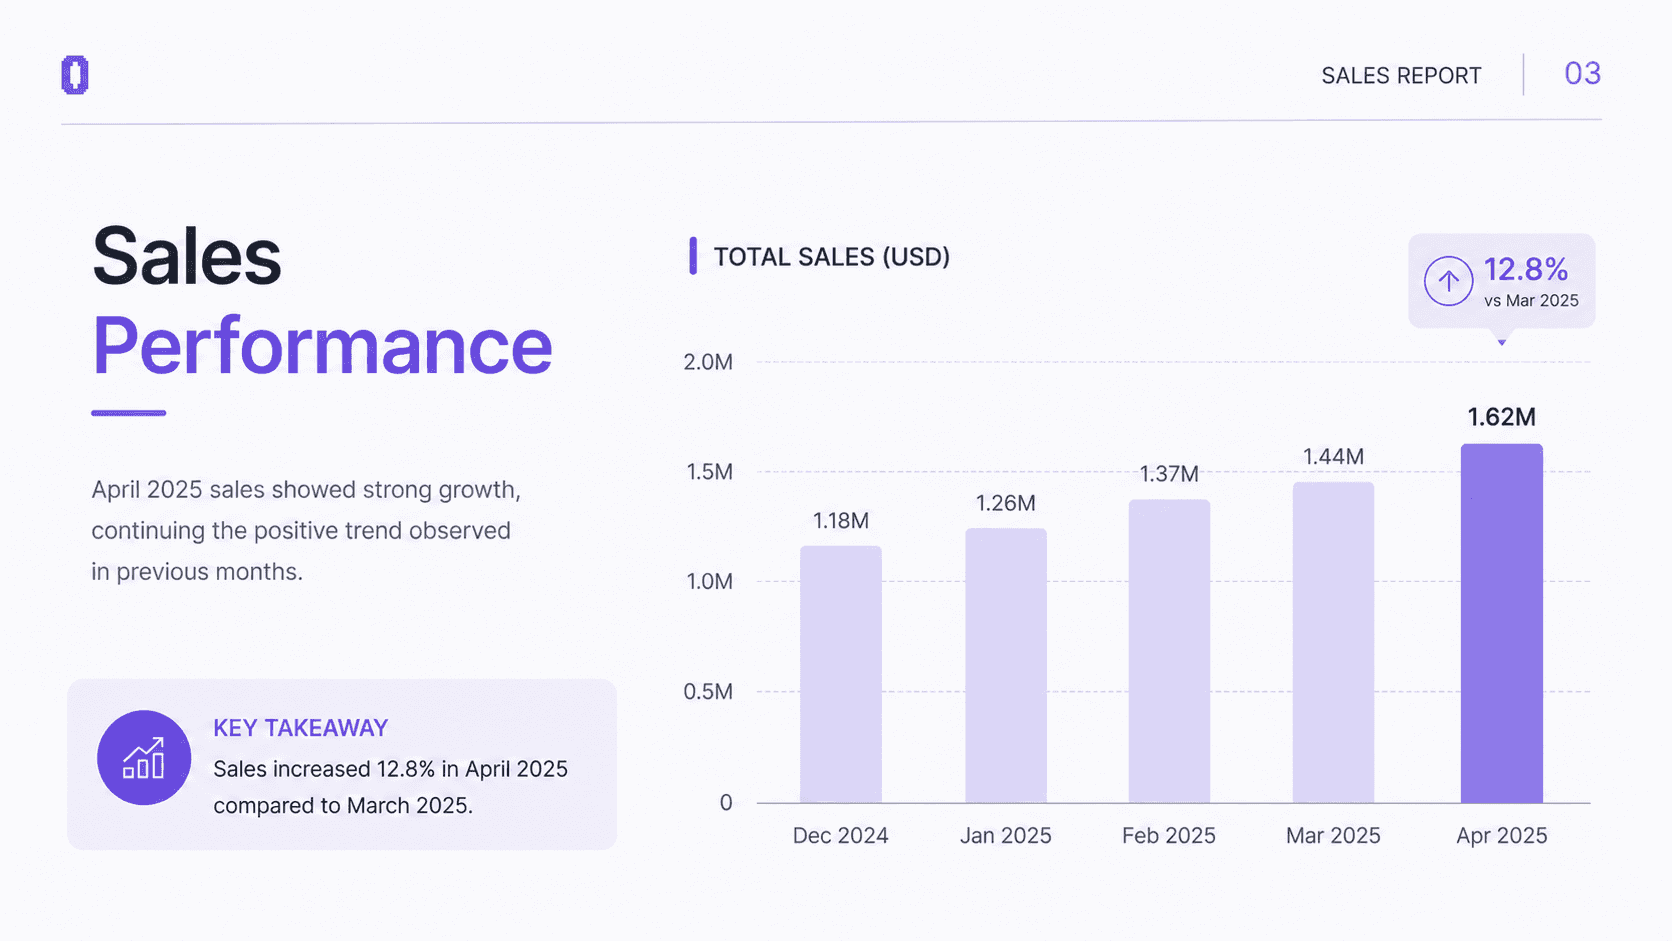Click the KEY TAKEAWAY label
This screenshot has height=941, width=1672.
(x=300, y=728)
